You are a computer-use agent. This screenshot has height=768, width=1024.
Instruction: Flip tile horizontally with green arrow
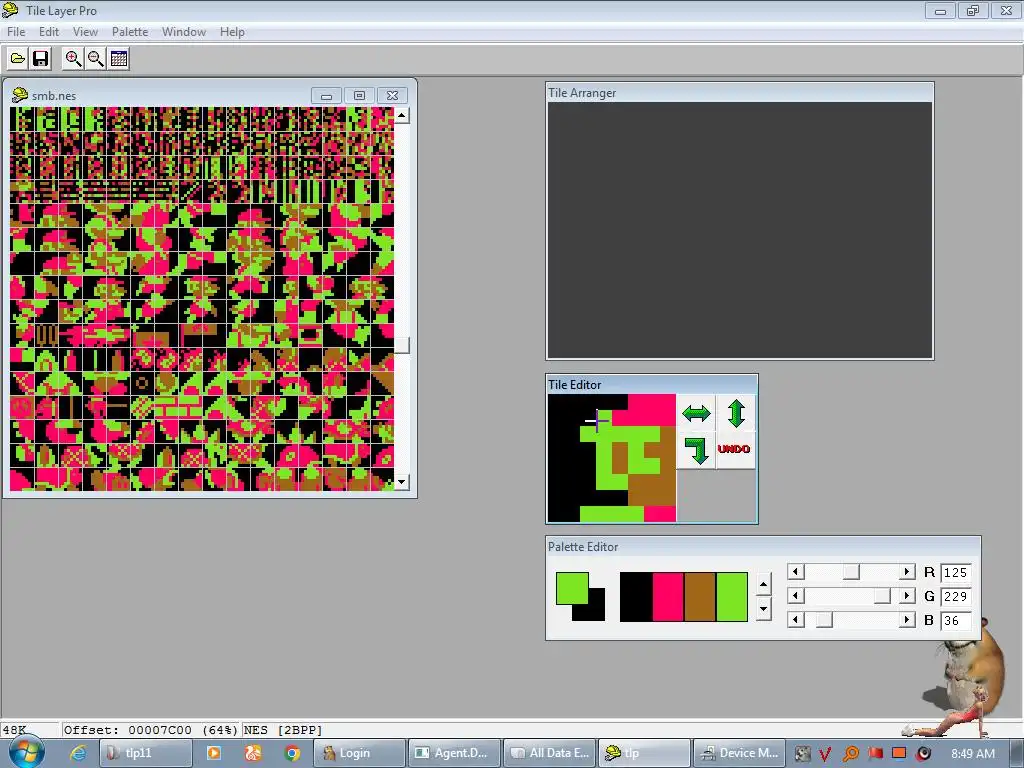[696, 413]
